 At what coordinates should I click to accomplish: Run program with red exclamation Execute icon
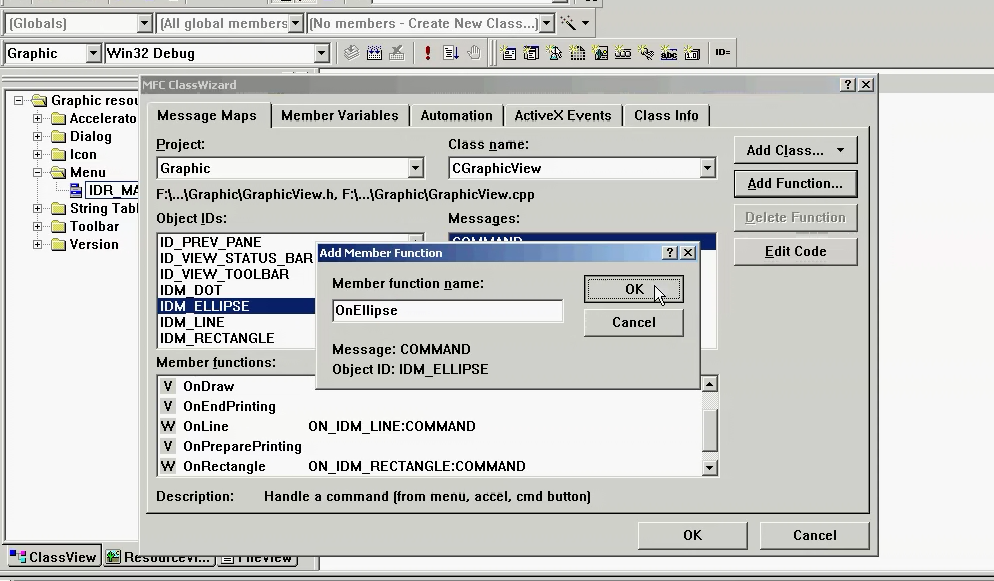click(x=428, y=53)
